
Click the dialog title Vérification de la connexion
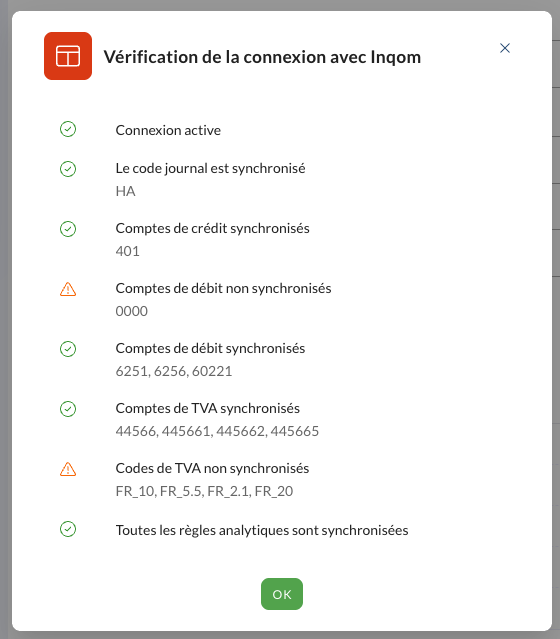click(x=262, y=57)
